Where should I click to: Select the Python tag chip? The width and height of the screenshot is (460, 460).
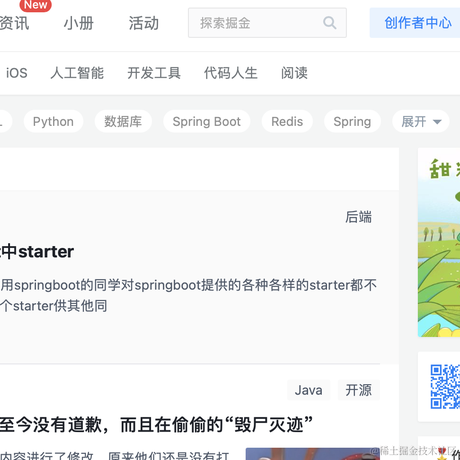pyautogui.click(x=53, y=122)
